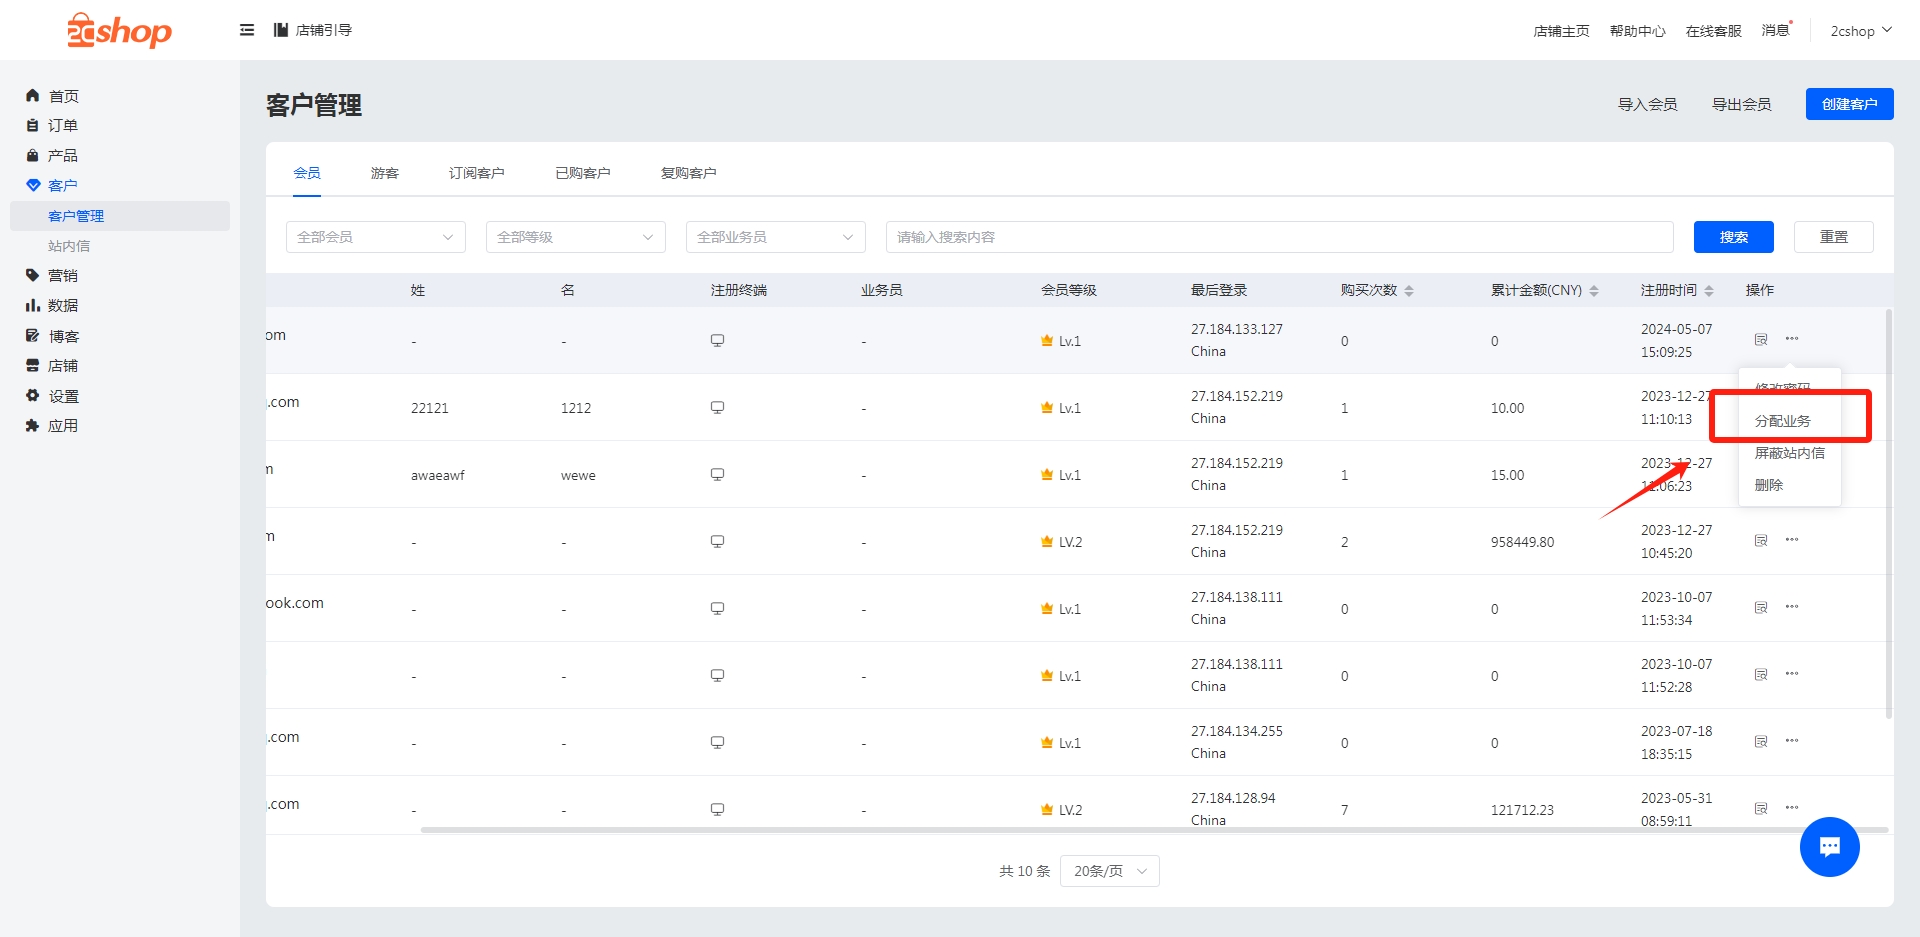
Task: Click the 创建客户 button
Action: pyautogui.click(x=1850, y=104)
